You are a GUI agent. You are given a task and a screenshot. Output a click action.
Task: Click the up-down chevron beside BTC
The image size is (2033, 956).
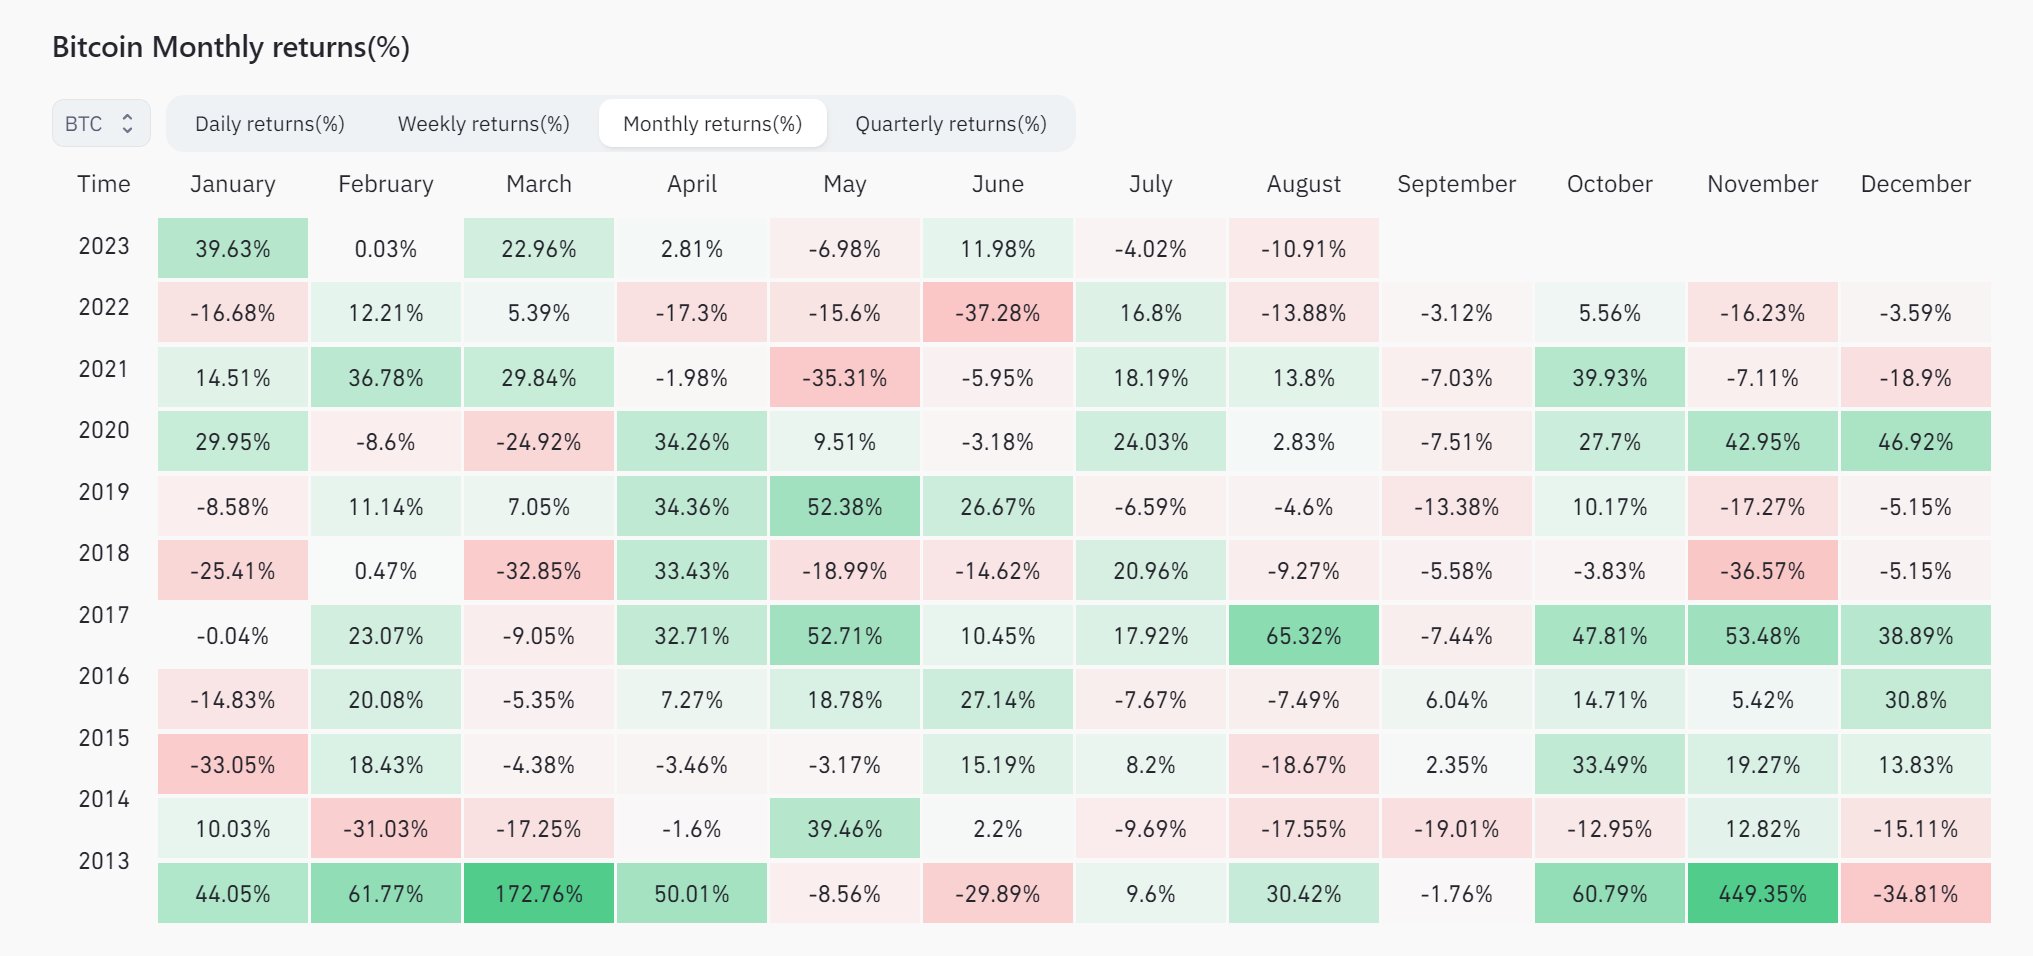[x=129, y=123]
